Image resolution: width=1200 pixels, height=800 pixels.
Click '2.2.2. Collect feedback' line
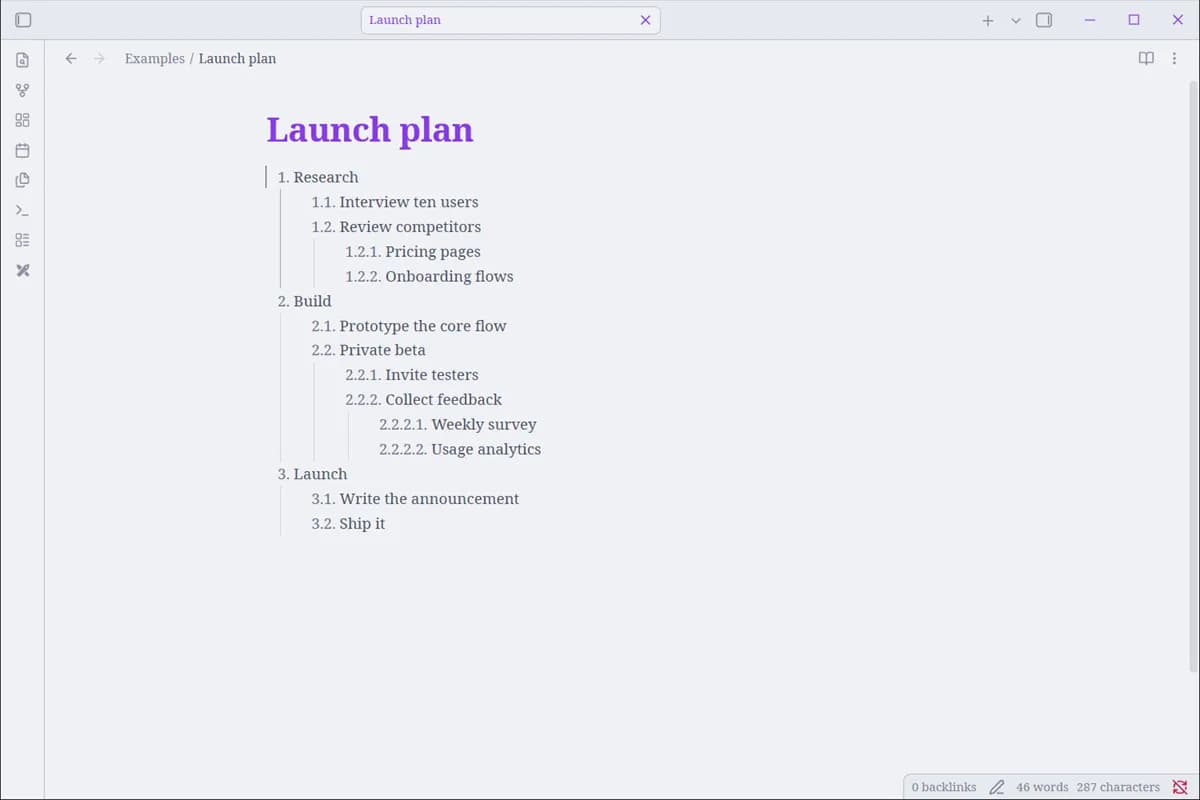(x=424, y=399)
